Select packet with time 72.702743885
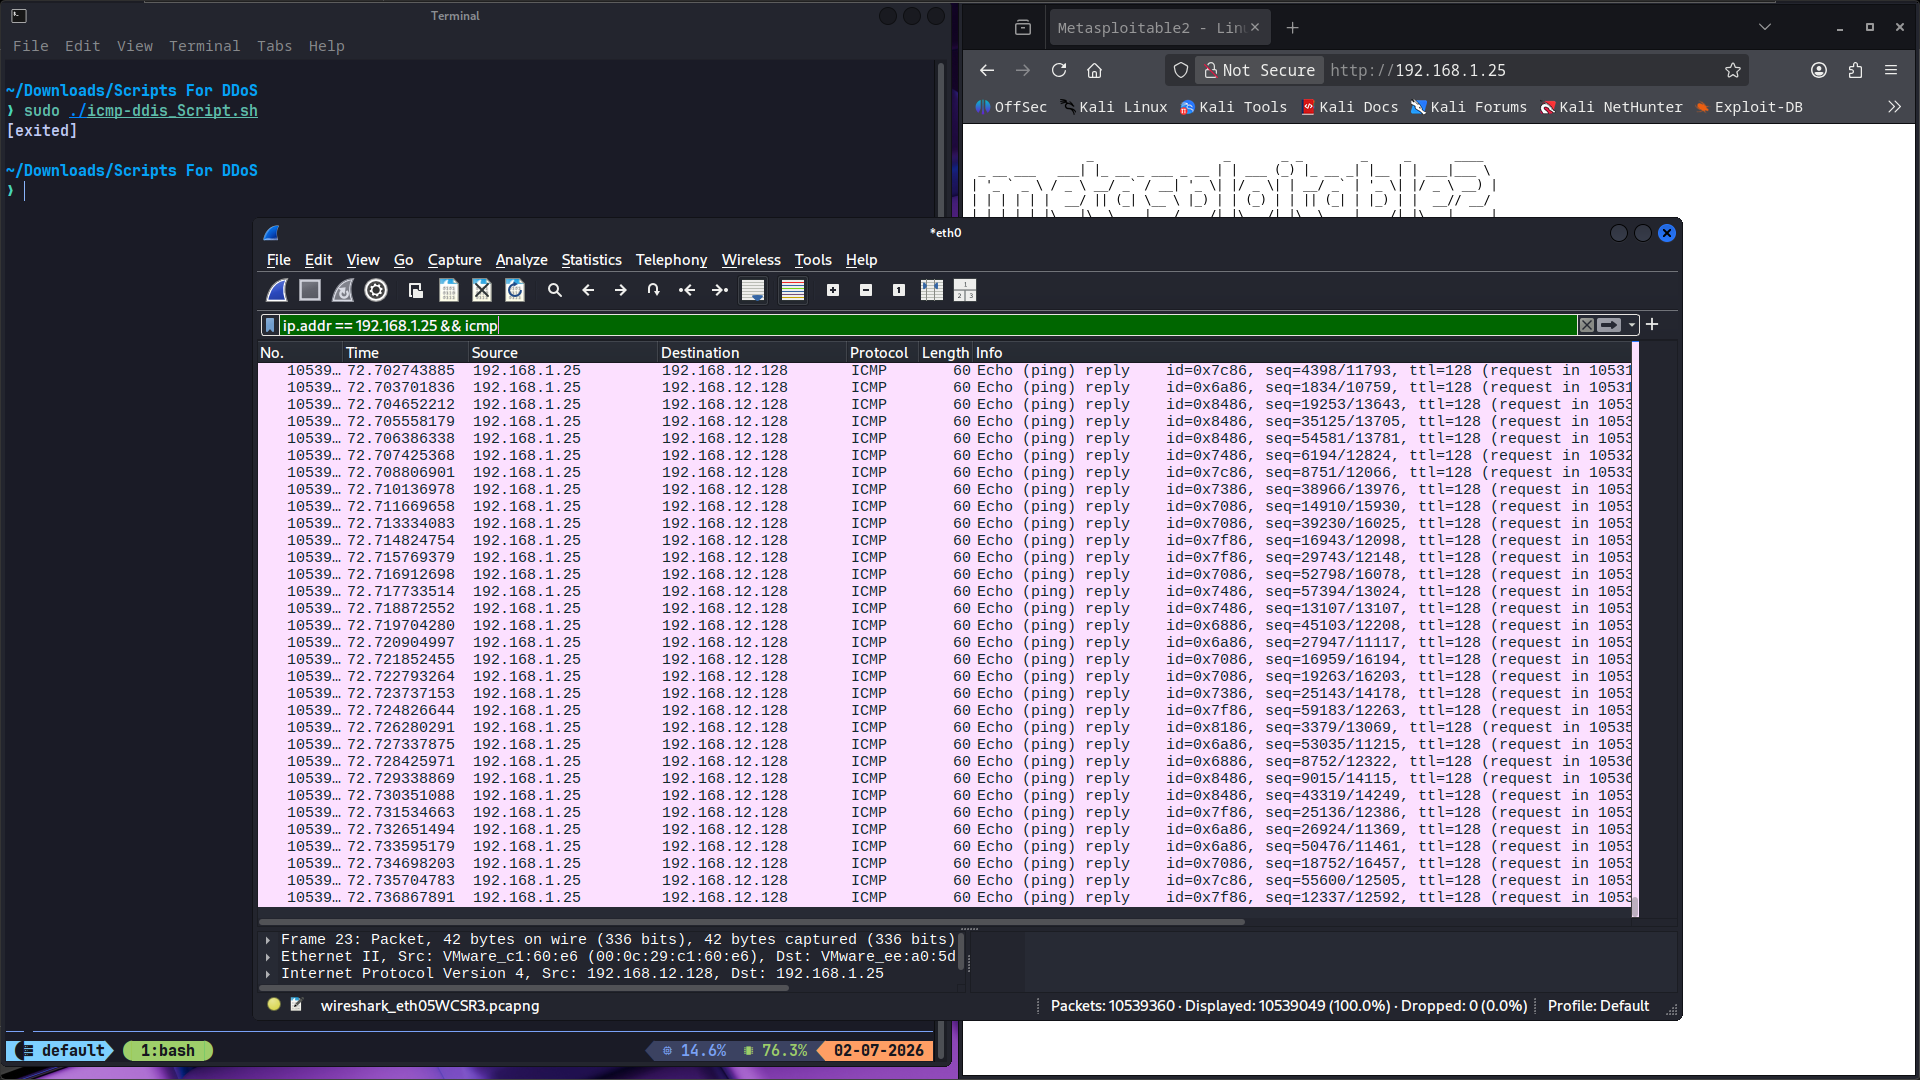This screenshot has height=1080, width=1920. click(944, 371)
